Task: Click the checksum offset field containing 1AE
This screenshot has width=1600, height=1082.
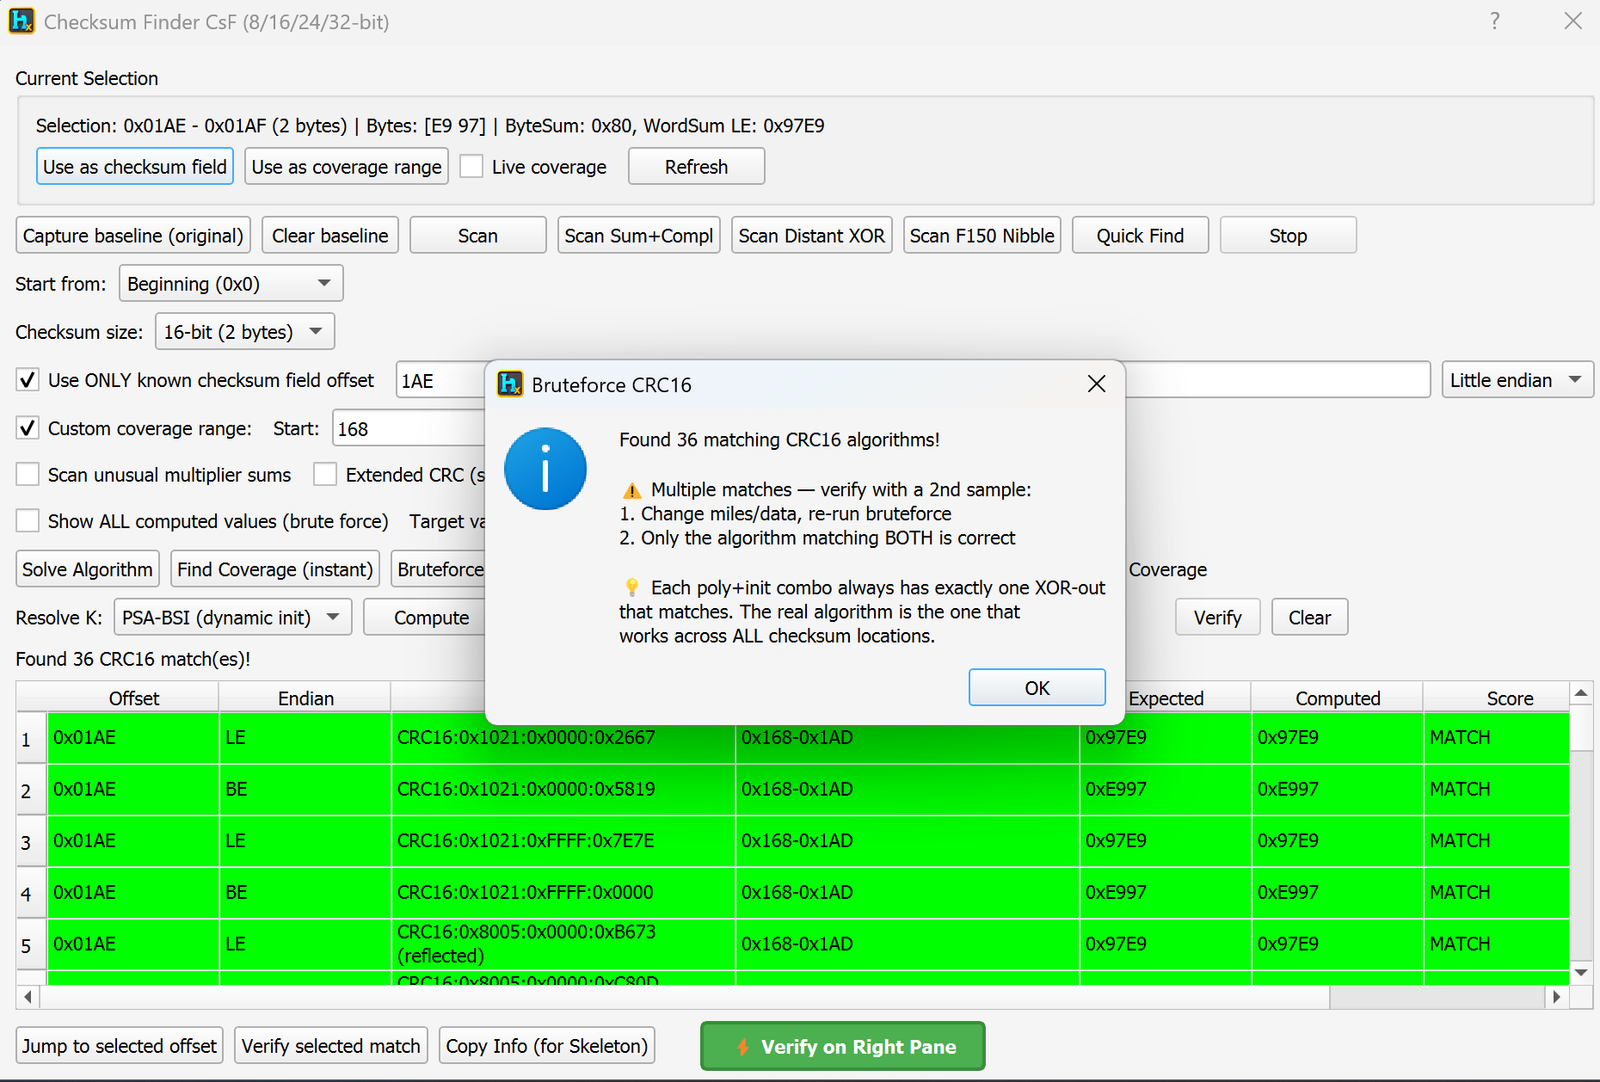Action: 440,380
